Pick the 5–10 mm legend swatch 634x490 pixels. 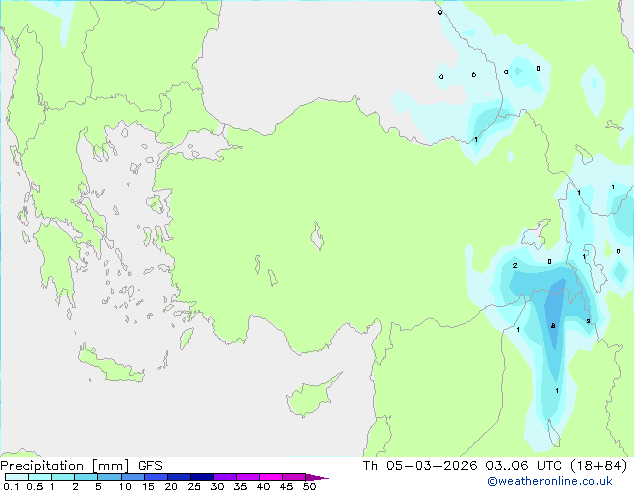point(109,477)
